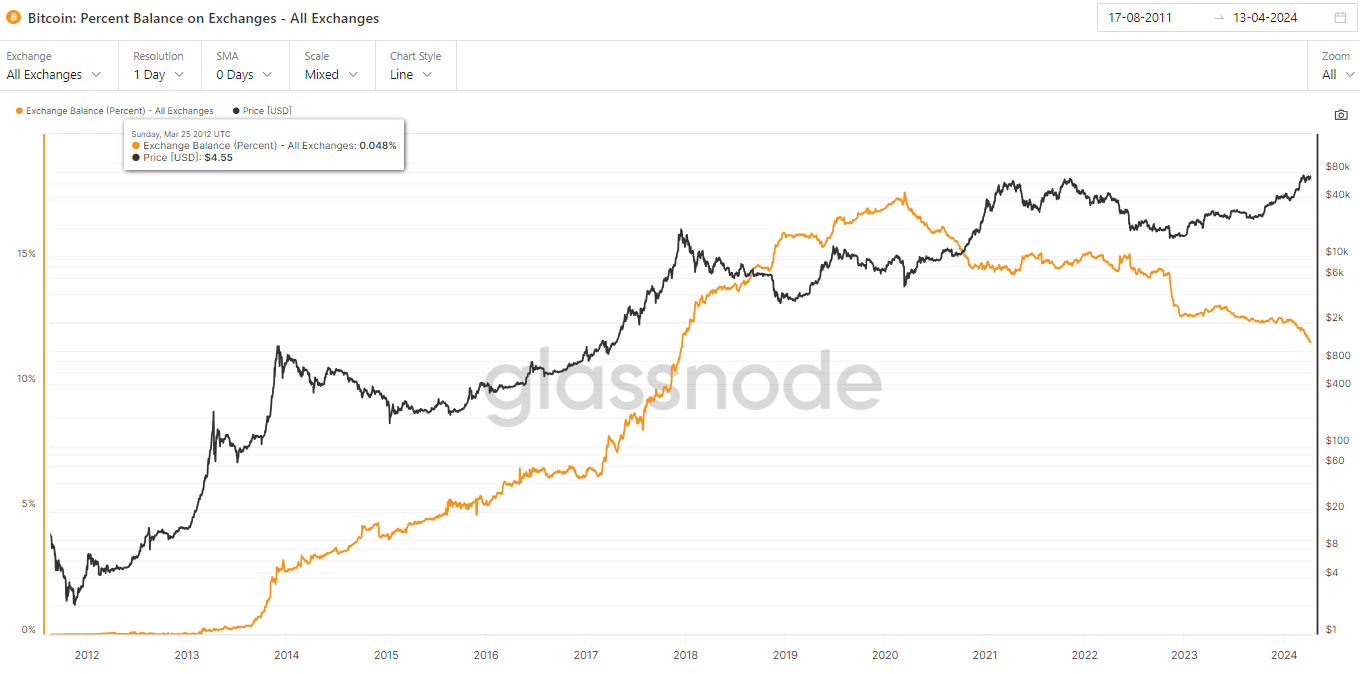Open the calendar date picker icon
Viewport: 1360px width, 674px height.
(1340, 18)
